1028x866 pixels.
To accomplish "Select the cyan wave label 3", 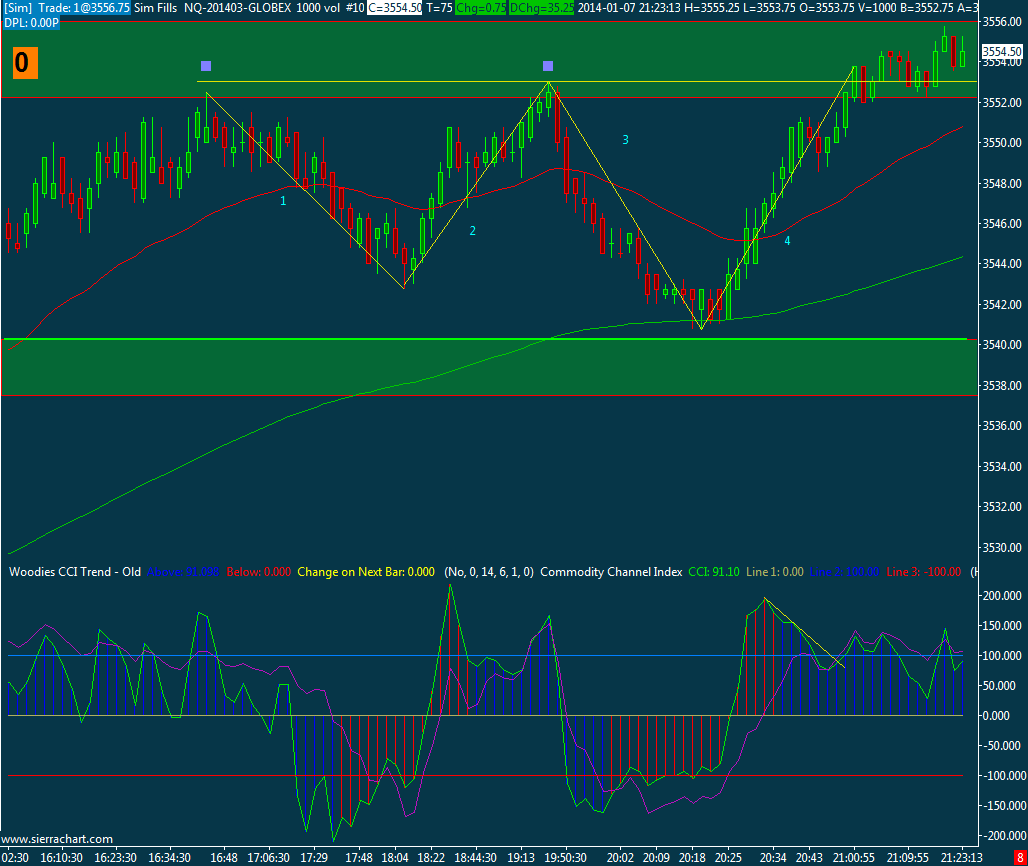I will [x=626, y=140].
